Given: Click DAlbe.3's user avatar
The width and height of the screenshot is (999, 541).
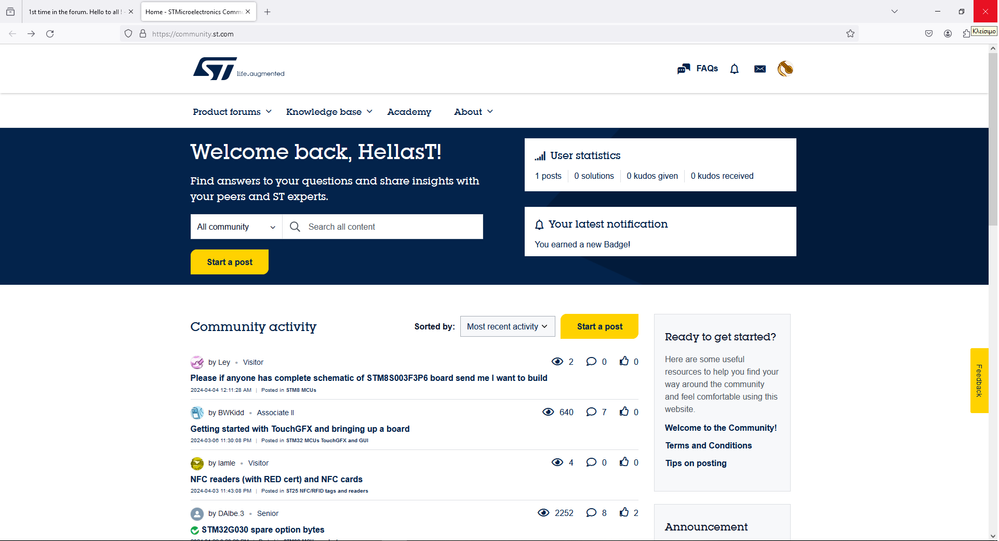Looking at the screenshot, I should [197, 514].
